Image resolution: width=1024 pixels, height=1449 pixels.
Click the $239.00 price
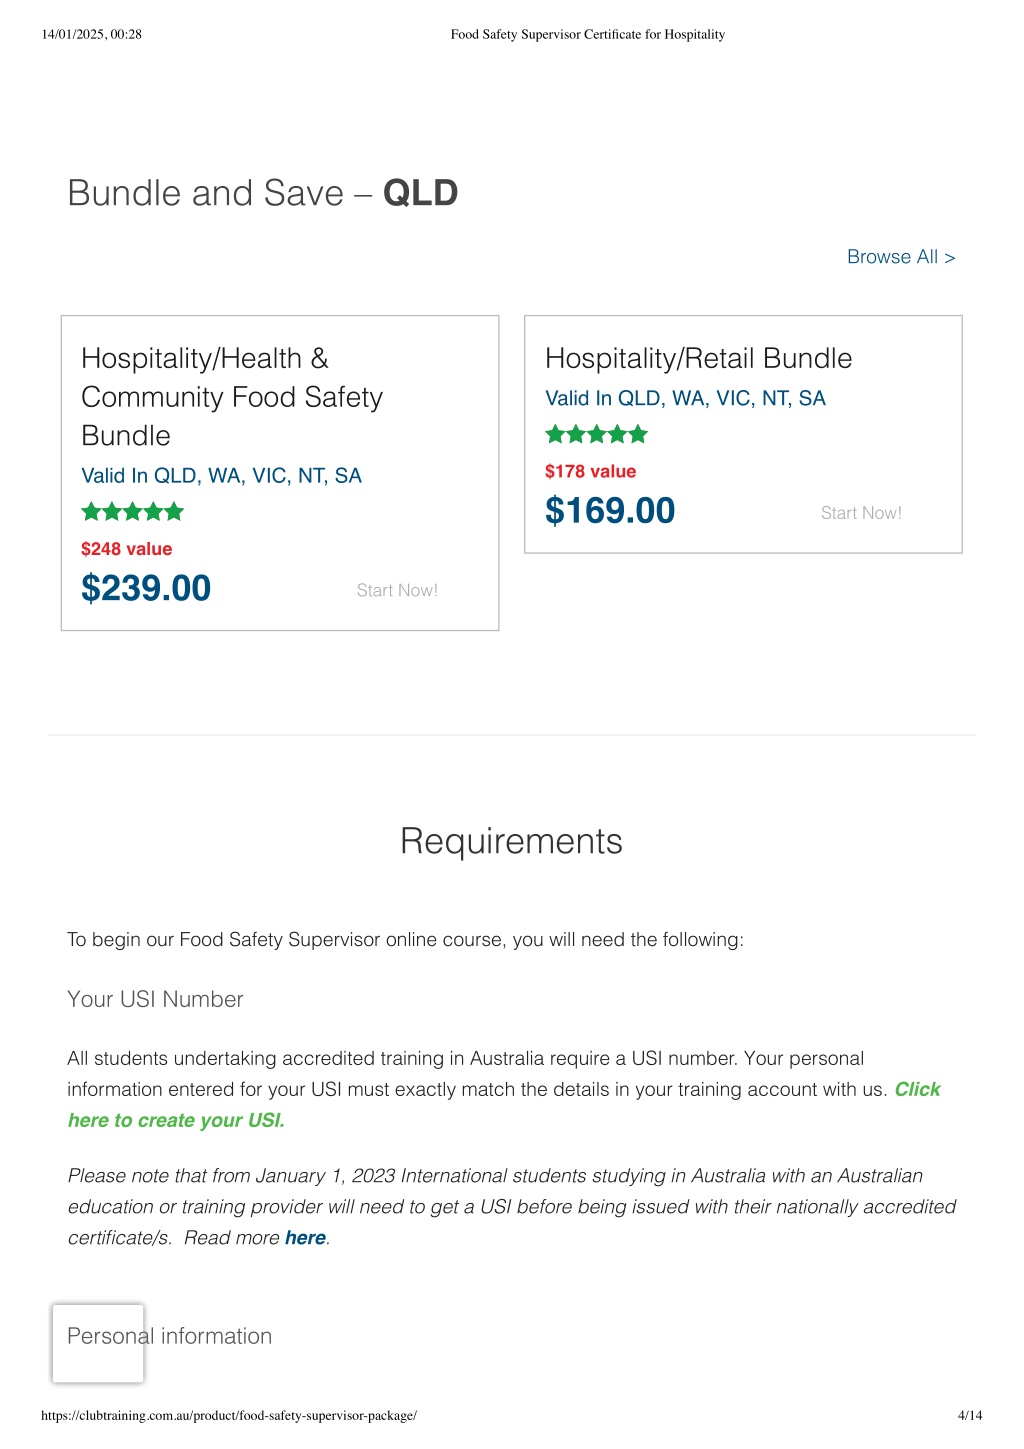point(146,588)
